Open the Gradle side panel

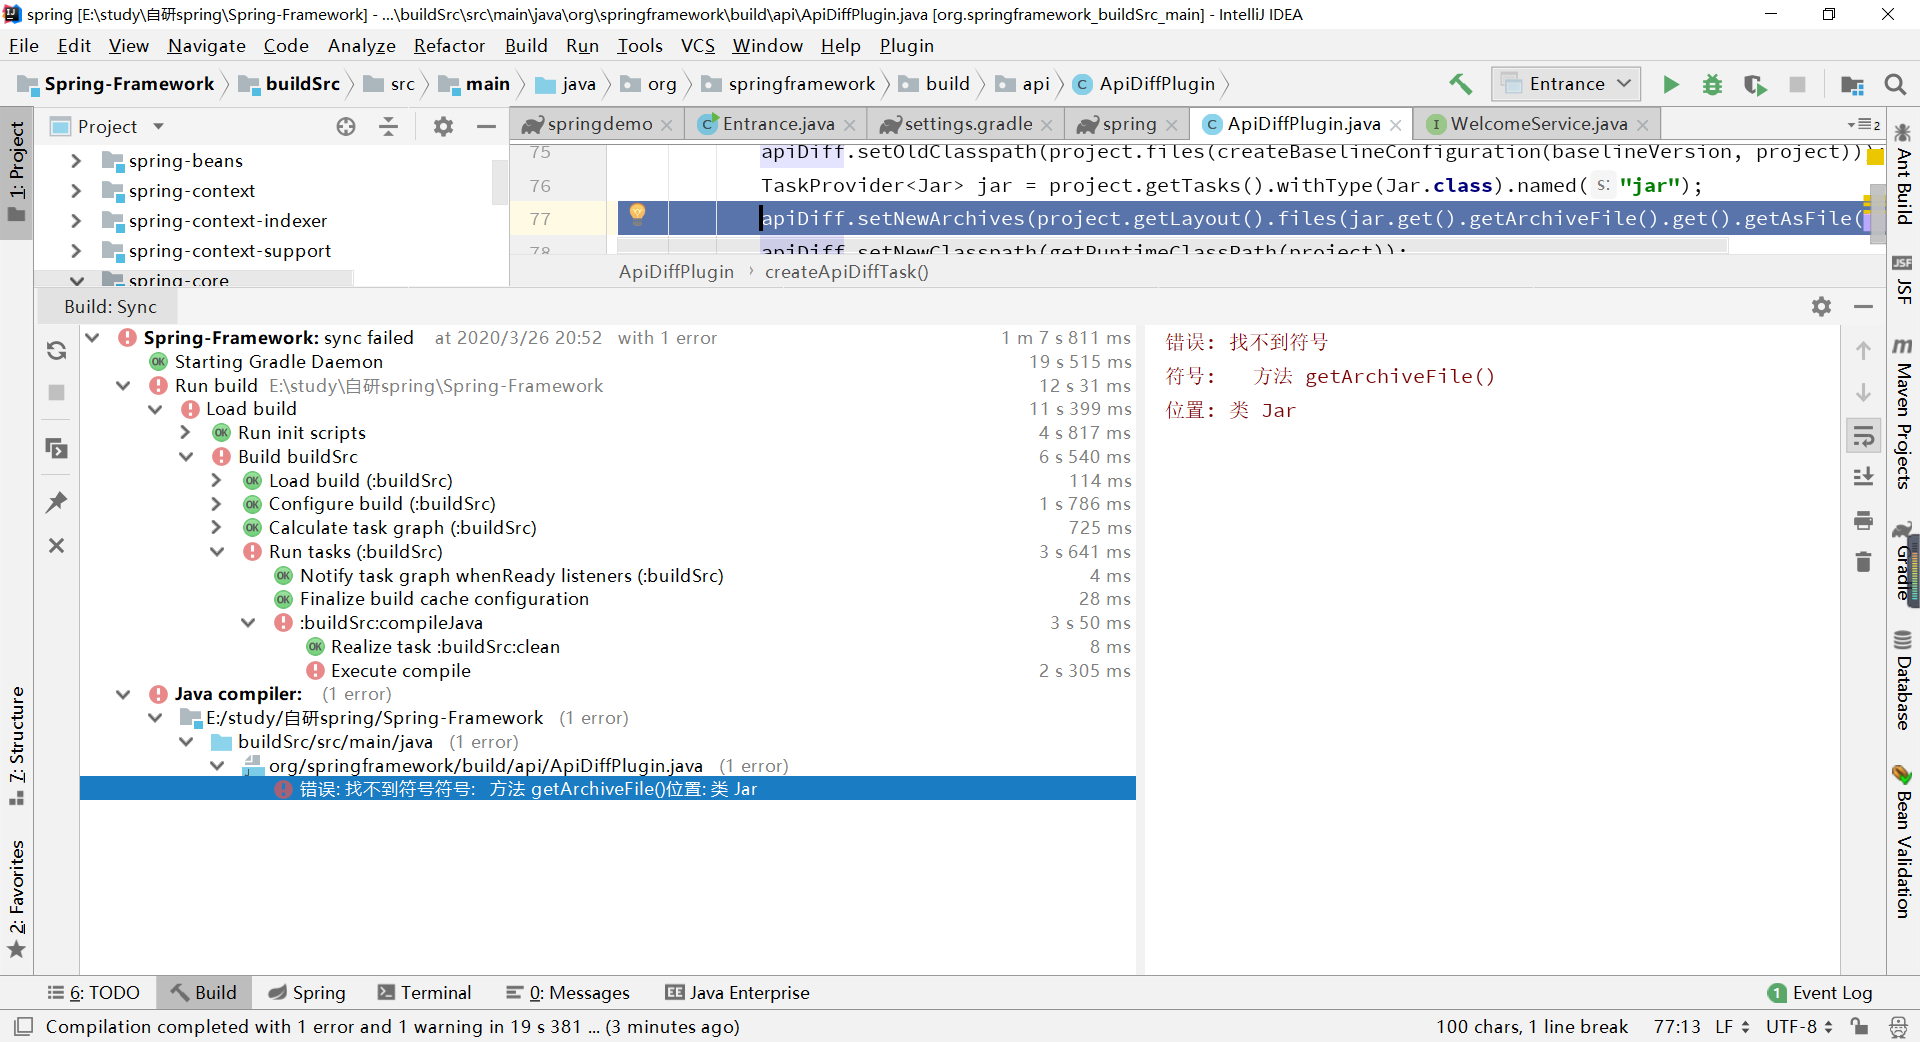coord(1903,561)
